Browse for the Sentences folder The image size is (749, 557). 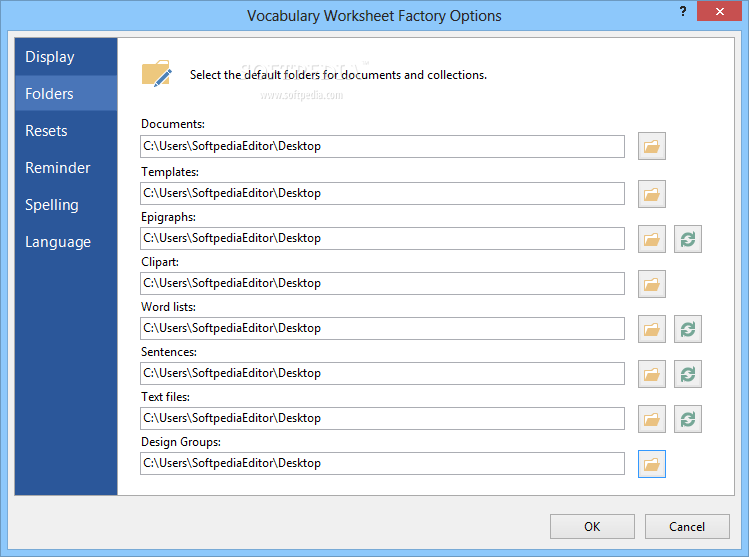(x=652, y=374)
